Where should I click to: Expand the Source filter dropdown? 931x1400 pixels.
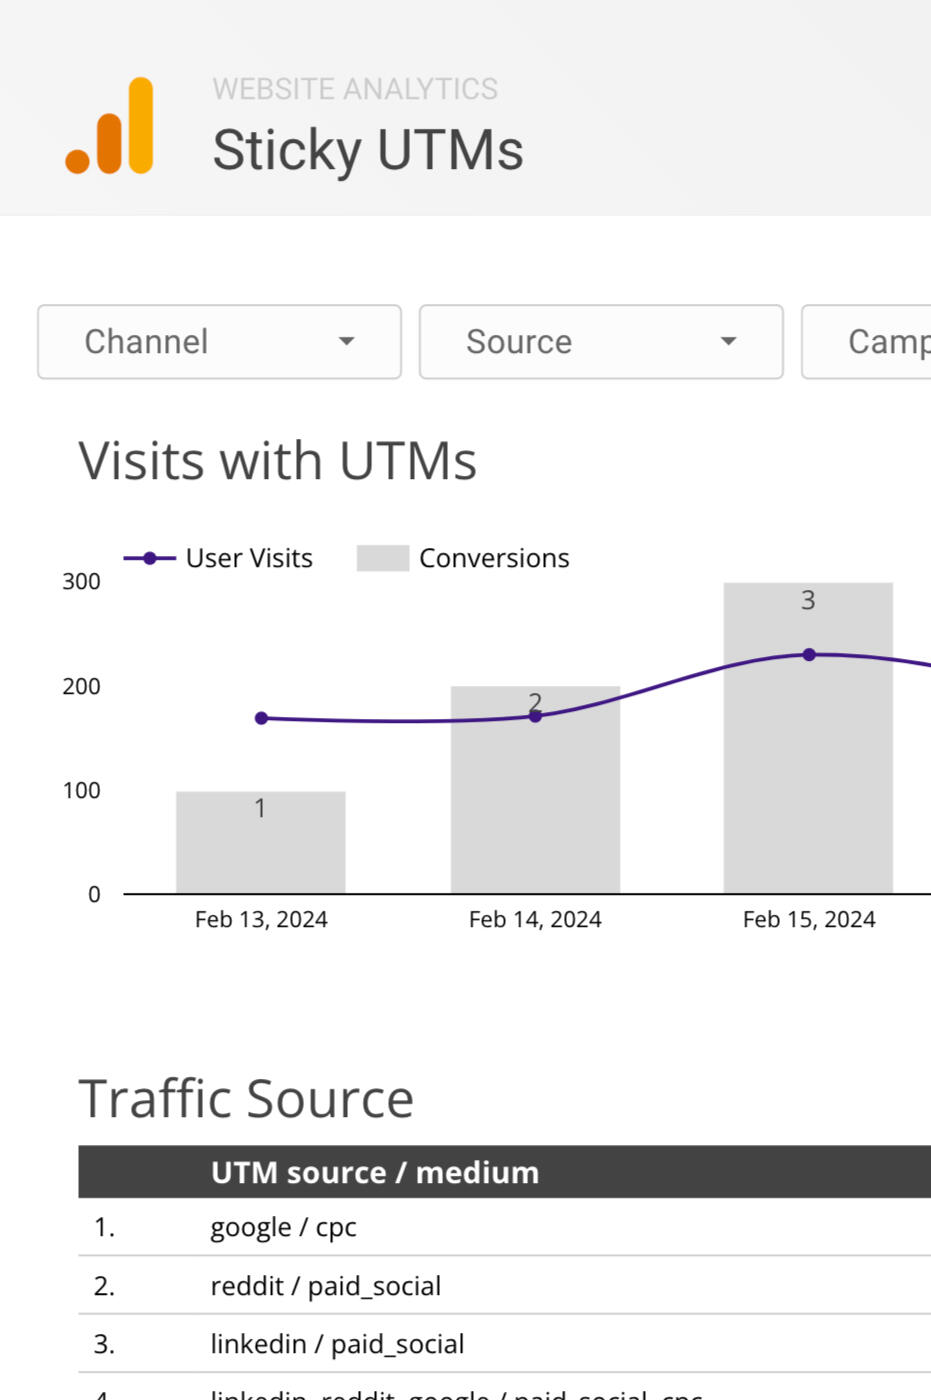pyautogui.click(x=600, y=342)
